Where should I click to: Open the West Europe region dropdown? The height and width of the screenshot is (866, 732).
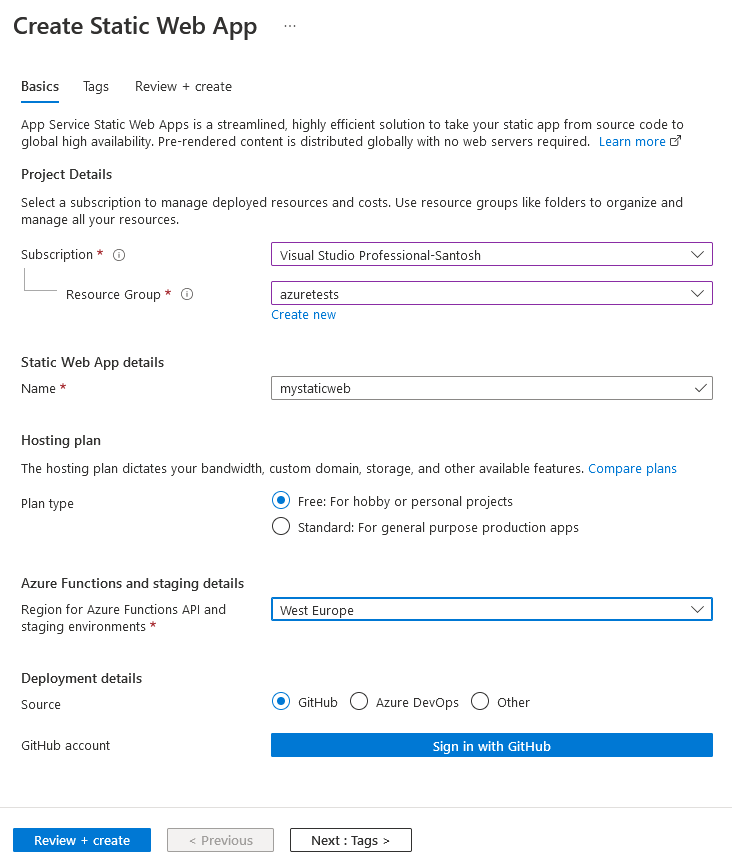491,610
